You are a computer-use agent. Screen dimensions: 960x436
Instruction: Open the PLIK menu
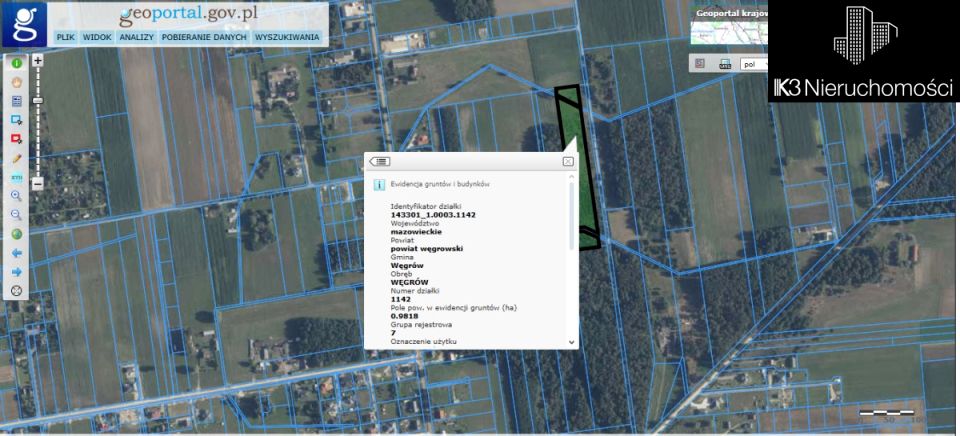click(x=66, y=37)
